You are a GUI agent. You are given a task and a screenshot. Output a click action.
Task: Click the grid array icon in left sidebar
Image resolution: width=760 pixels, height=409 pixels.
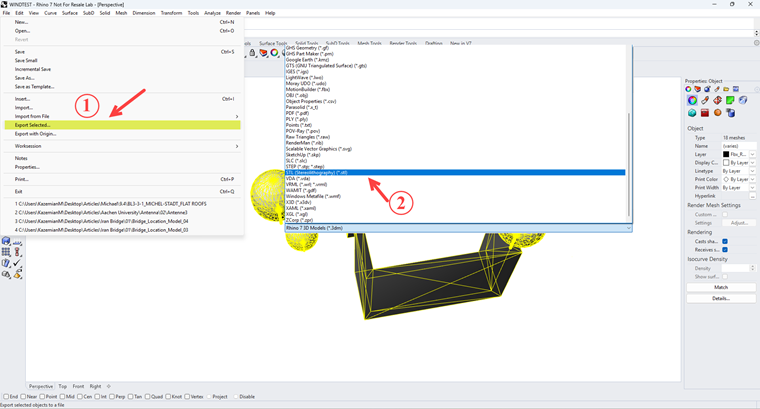[x=6, y=252]
